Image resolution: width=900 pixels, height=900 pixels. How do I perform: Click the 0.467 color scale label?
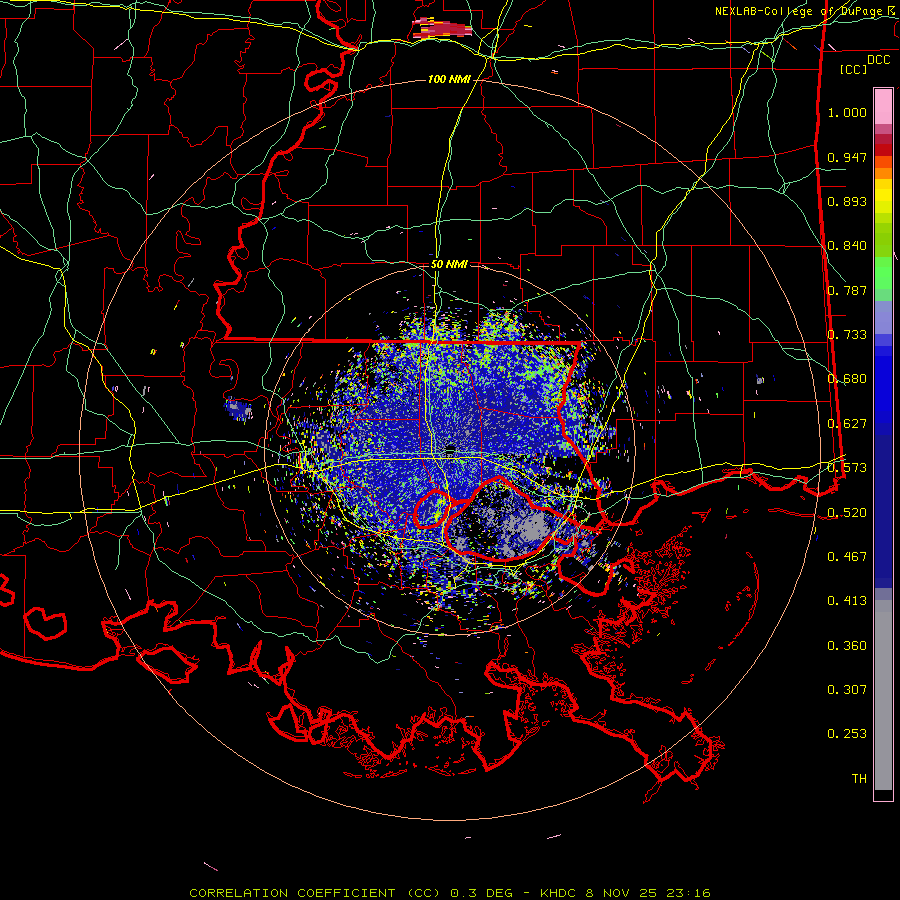point(847,557)
